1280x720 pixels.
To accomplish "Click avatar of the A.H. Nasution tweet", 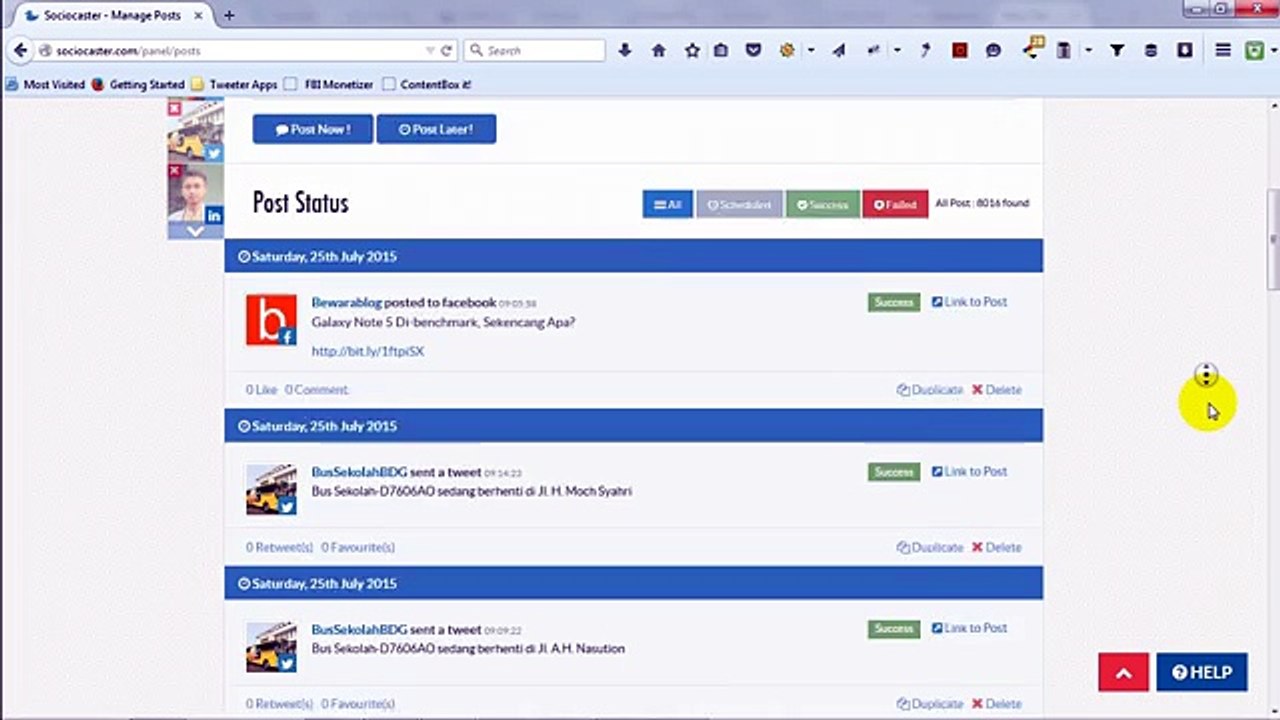I will pyautogui.click(x=271, y=647).
